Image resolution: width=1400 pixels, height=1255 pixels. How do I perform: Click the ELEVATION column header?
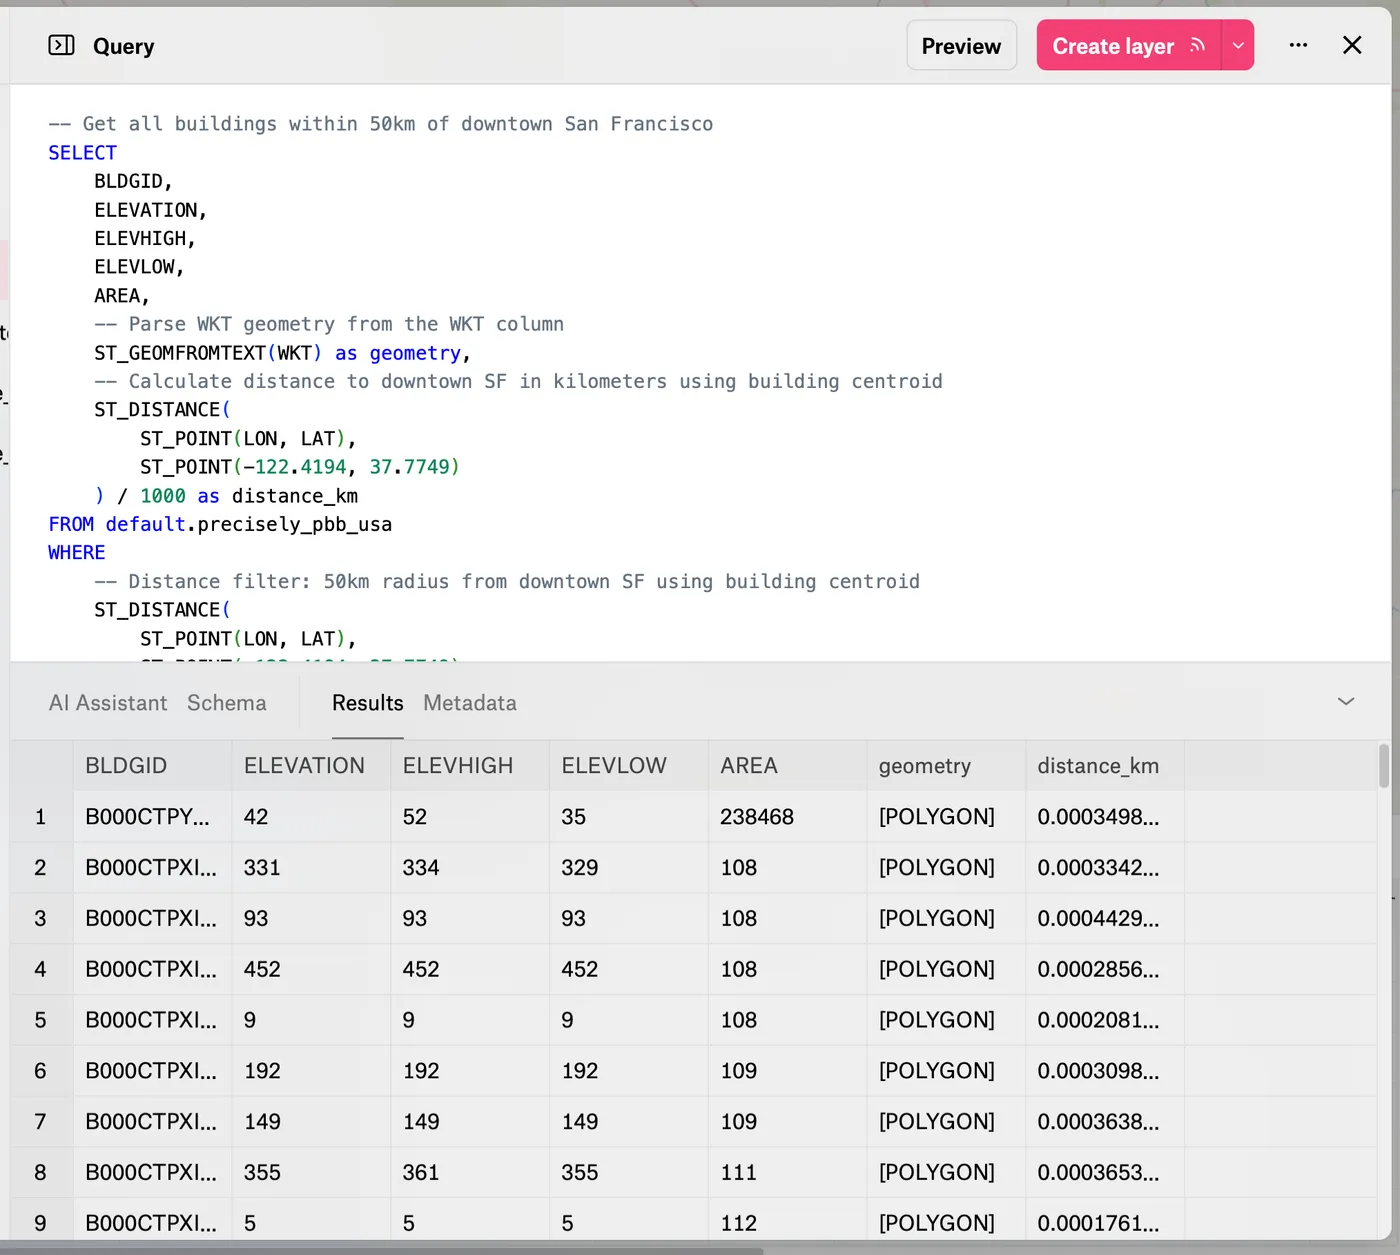point(311,766)
